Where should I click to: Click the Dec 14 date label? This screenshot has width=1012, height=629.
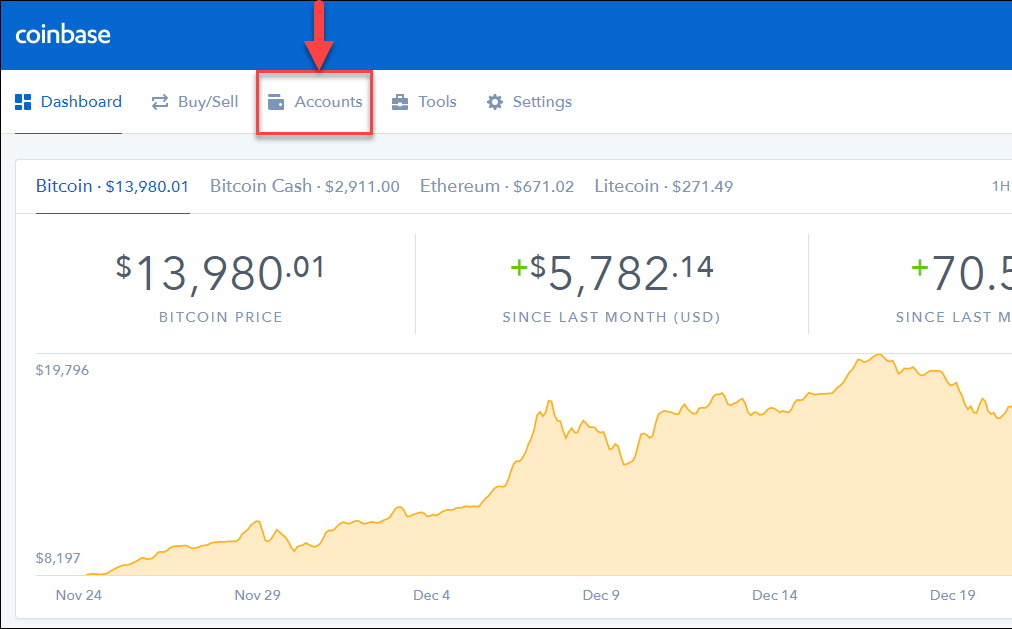(774, 595)
